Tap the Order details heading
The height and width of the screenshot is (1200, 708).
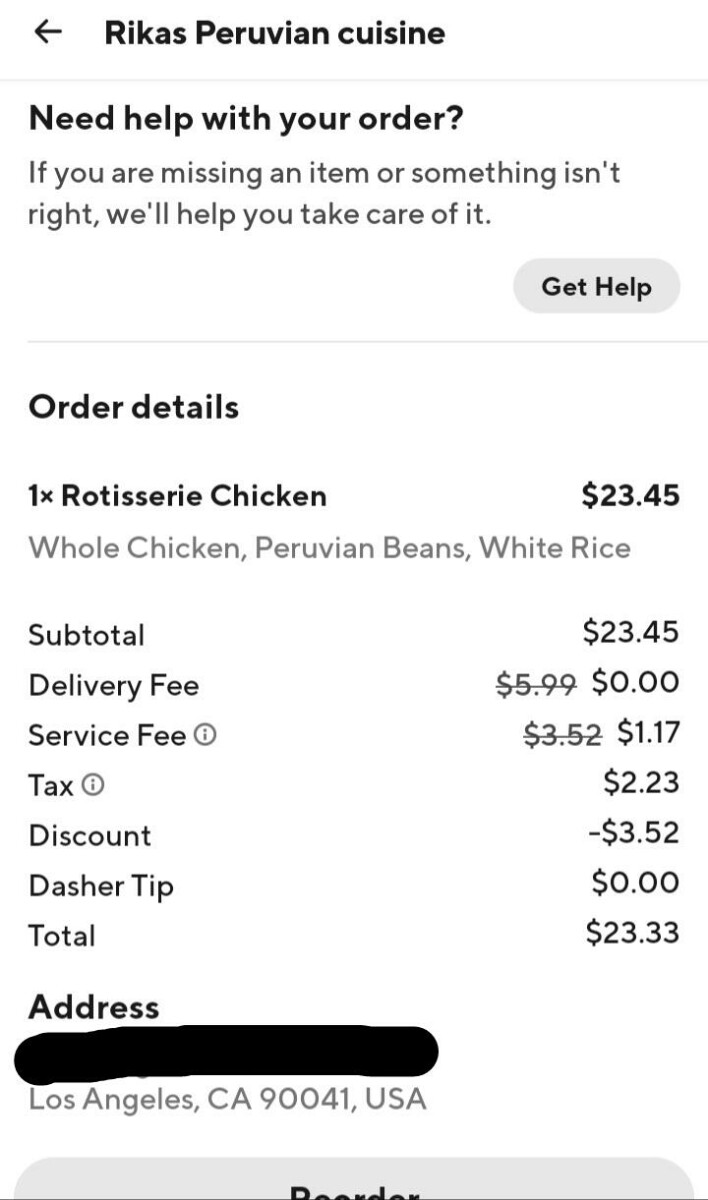(134, 407)
